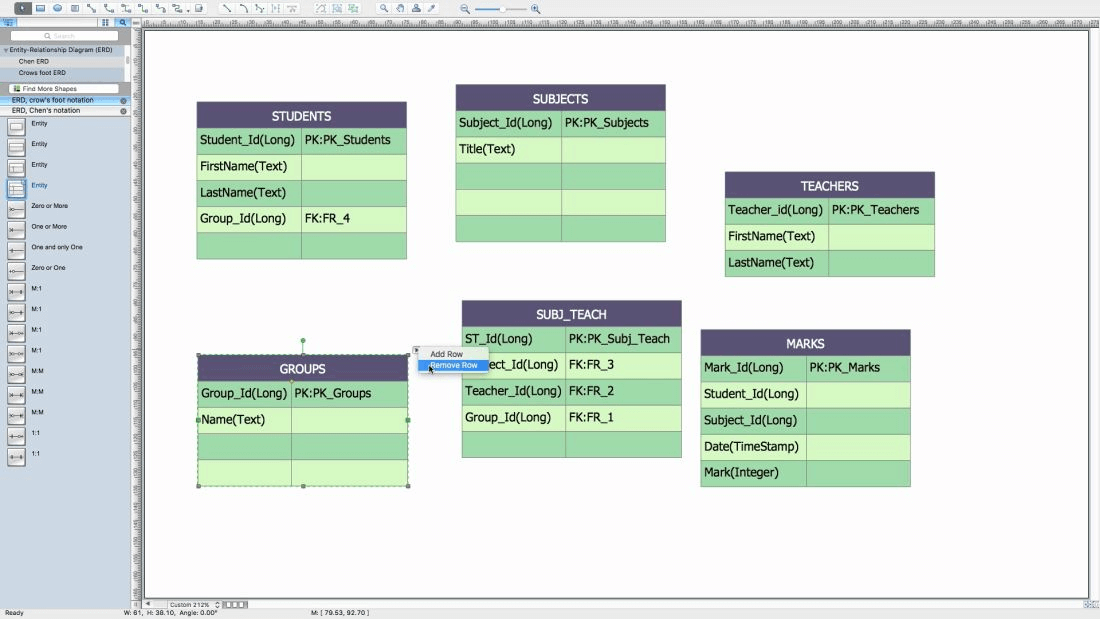This screenshot has height=619, width=1100.
Task: Pick the highlighted fourth Entity shape
Action: pos(16,188)
